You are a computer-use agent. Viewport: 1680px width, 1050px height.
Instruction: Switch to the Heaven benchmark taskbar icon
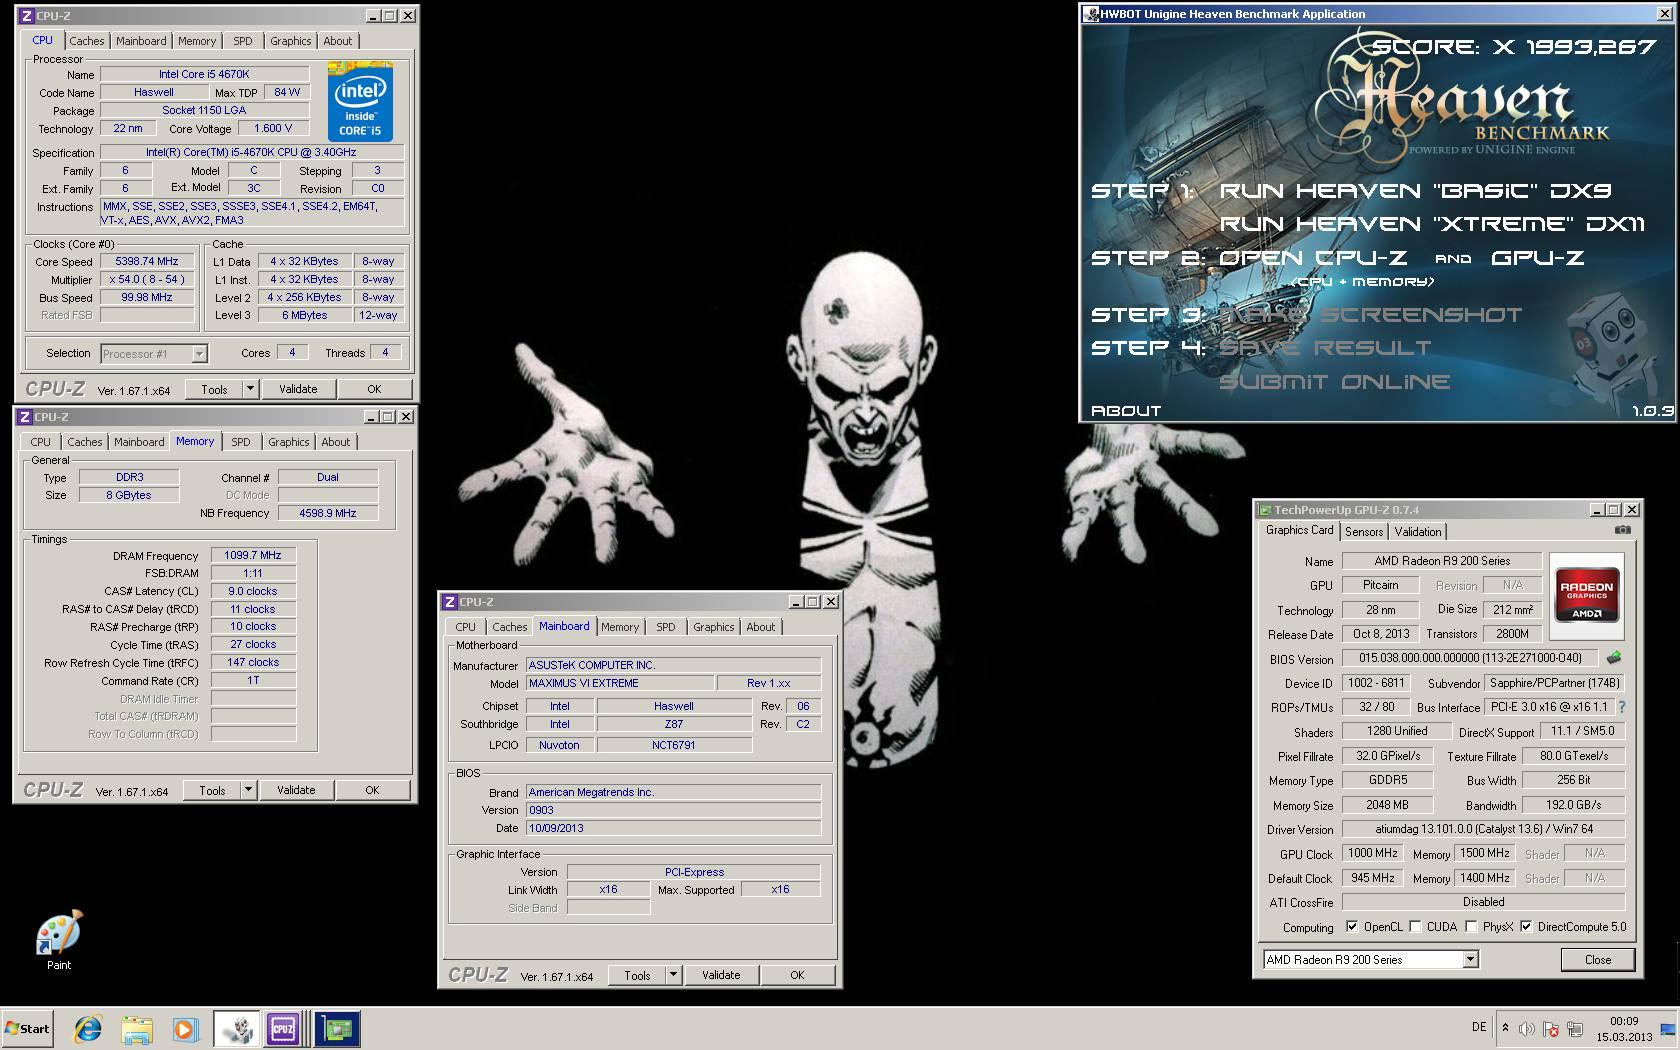(x=237, y=1029)
